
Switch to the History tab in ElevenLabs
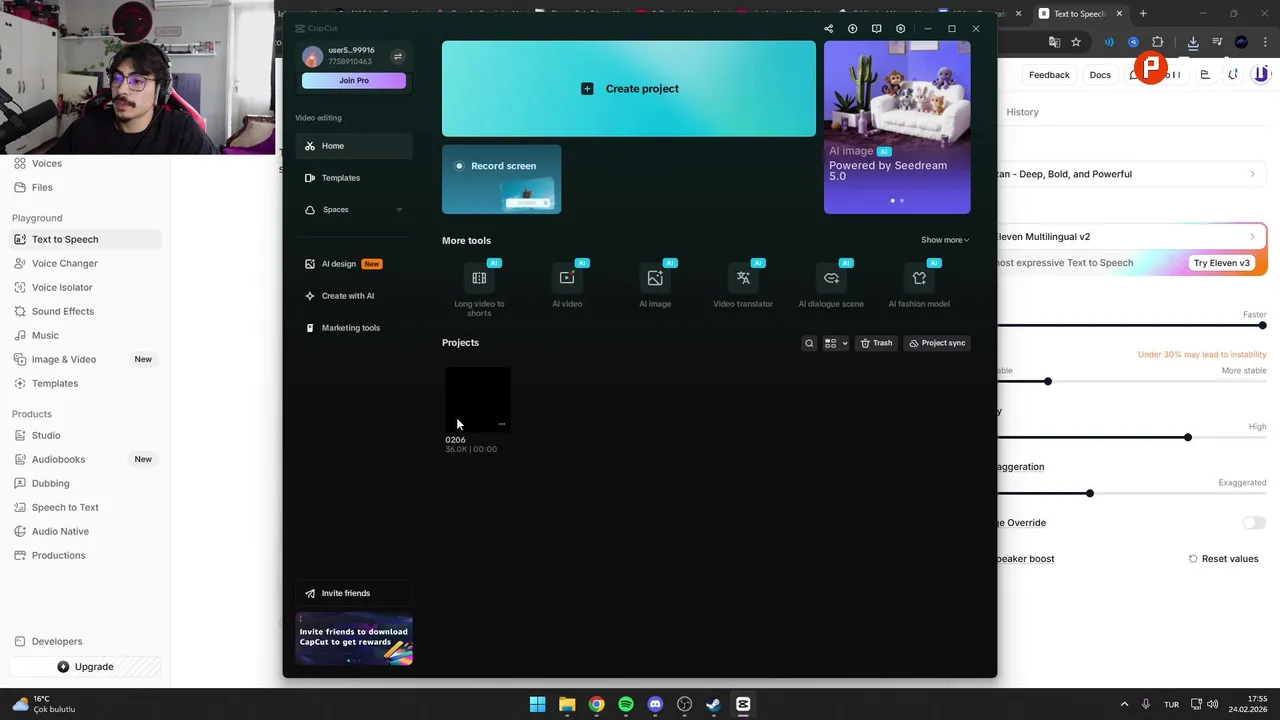[x=1022, y=112]
